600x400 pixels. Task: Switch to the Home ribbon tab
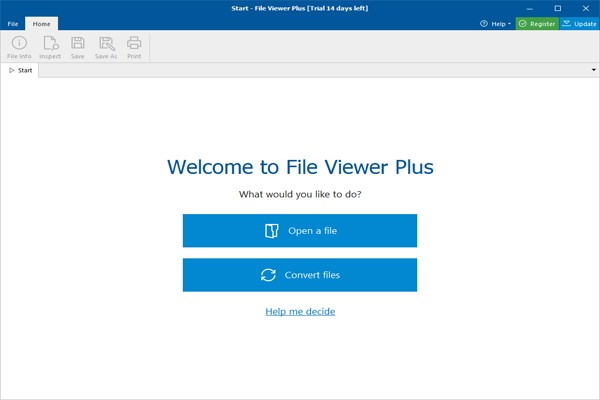click(x=41, y=24)
